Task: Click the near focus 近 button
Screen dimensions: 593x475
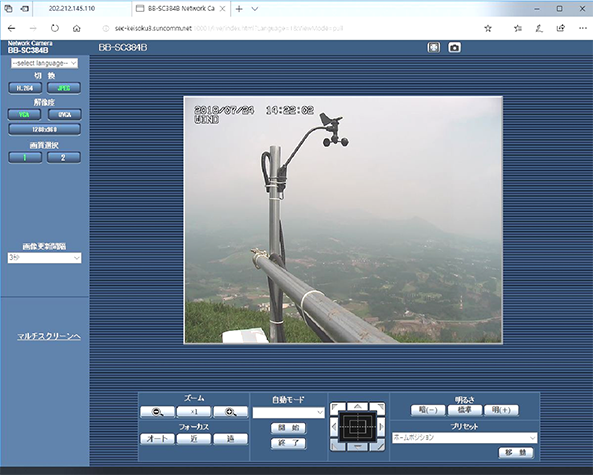Action: click(x=194, y=439)
